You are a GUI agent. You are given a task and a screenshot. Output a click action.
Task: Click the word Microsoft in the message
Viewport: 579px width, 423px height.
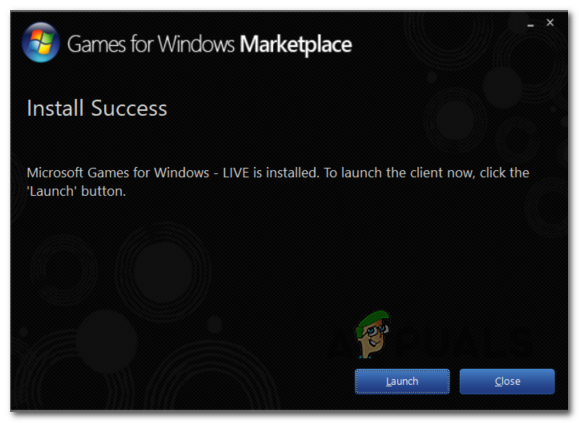[55, 173]
